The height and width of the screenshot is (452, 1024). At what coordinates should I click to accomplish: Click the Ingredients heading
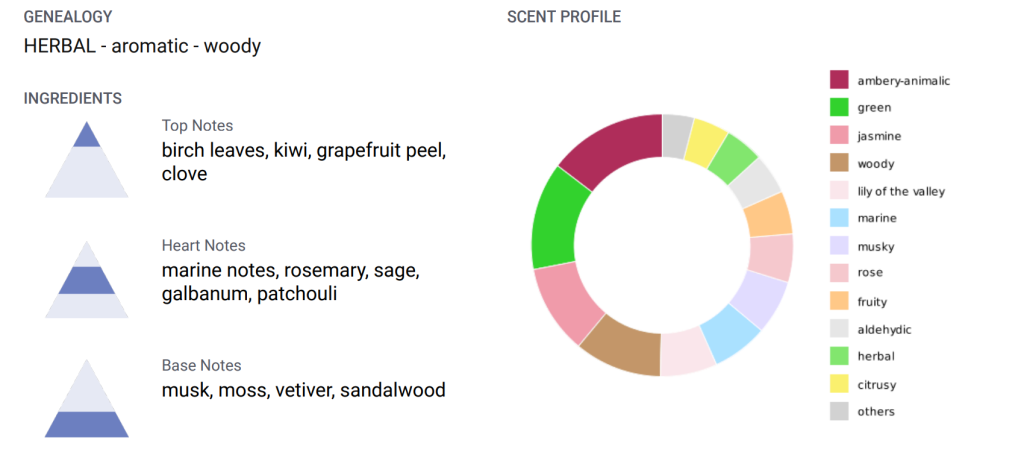pyautogui.click(x=73, y=98)
